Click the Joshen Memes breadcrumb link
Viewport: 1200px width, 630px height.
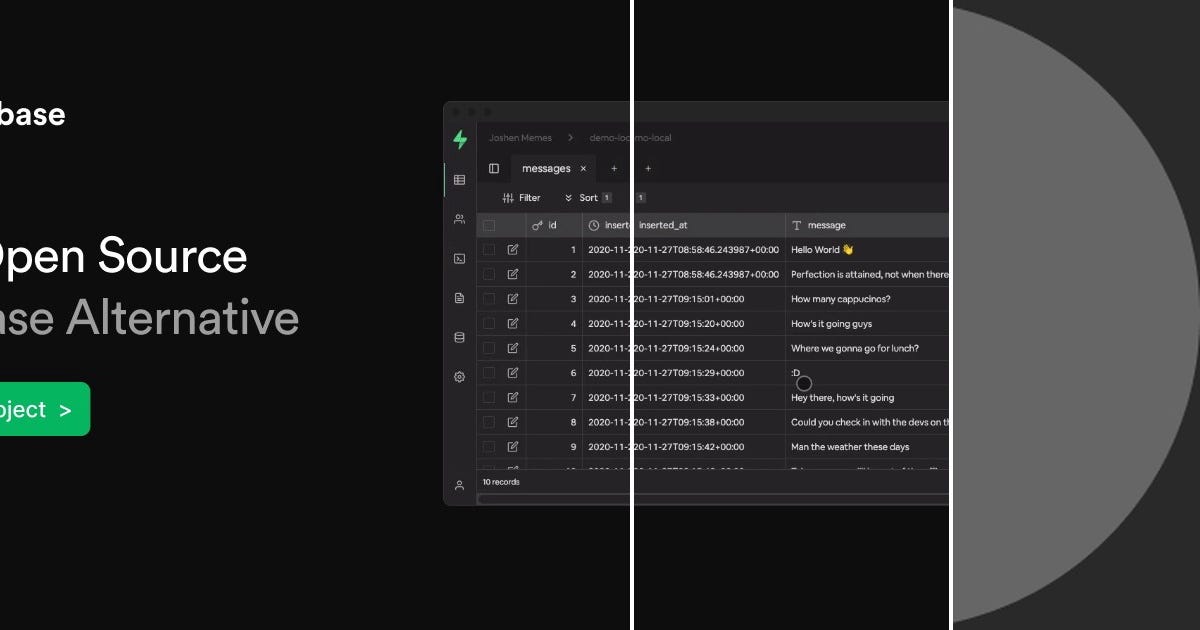(521, 137)
